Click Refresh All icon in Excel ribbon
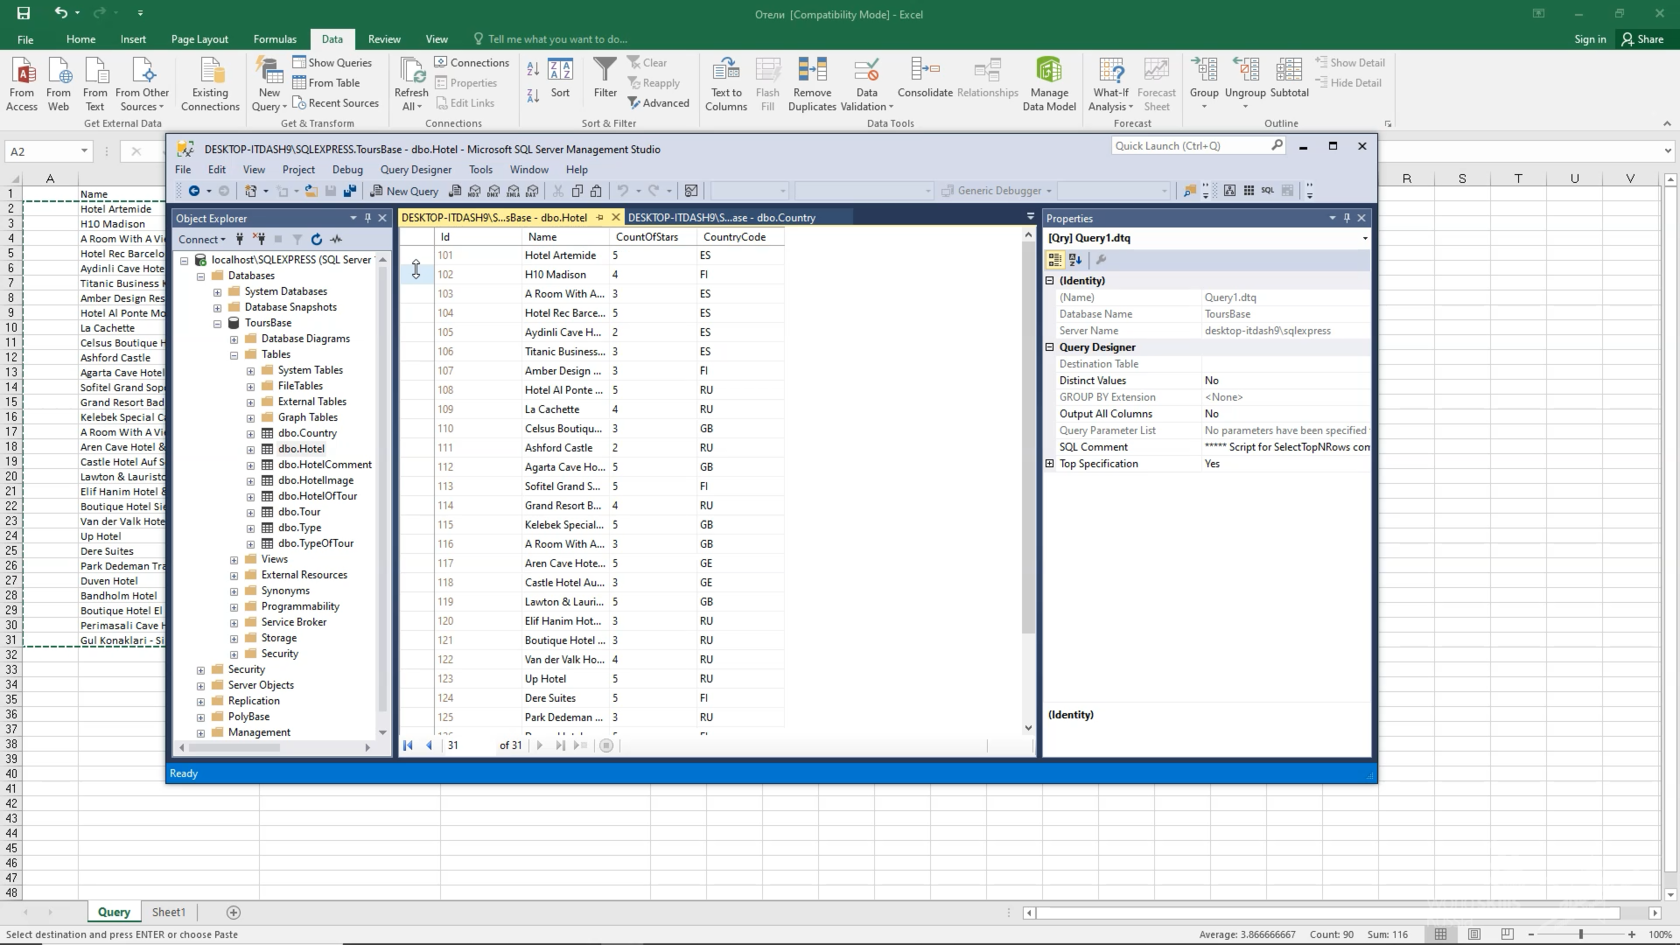This screenshot has height=945, width=1680. (411, 84)
